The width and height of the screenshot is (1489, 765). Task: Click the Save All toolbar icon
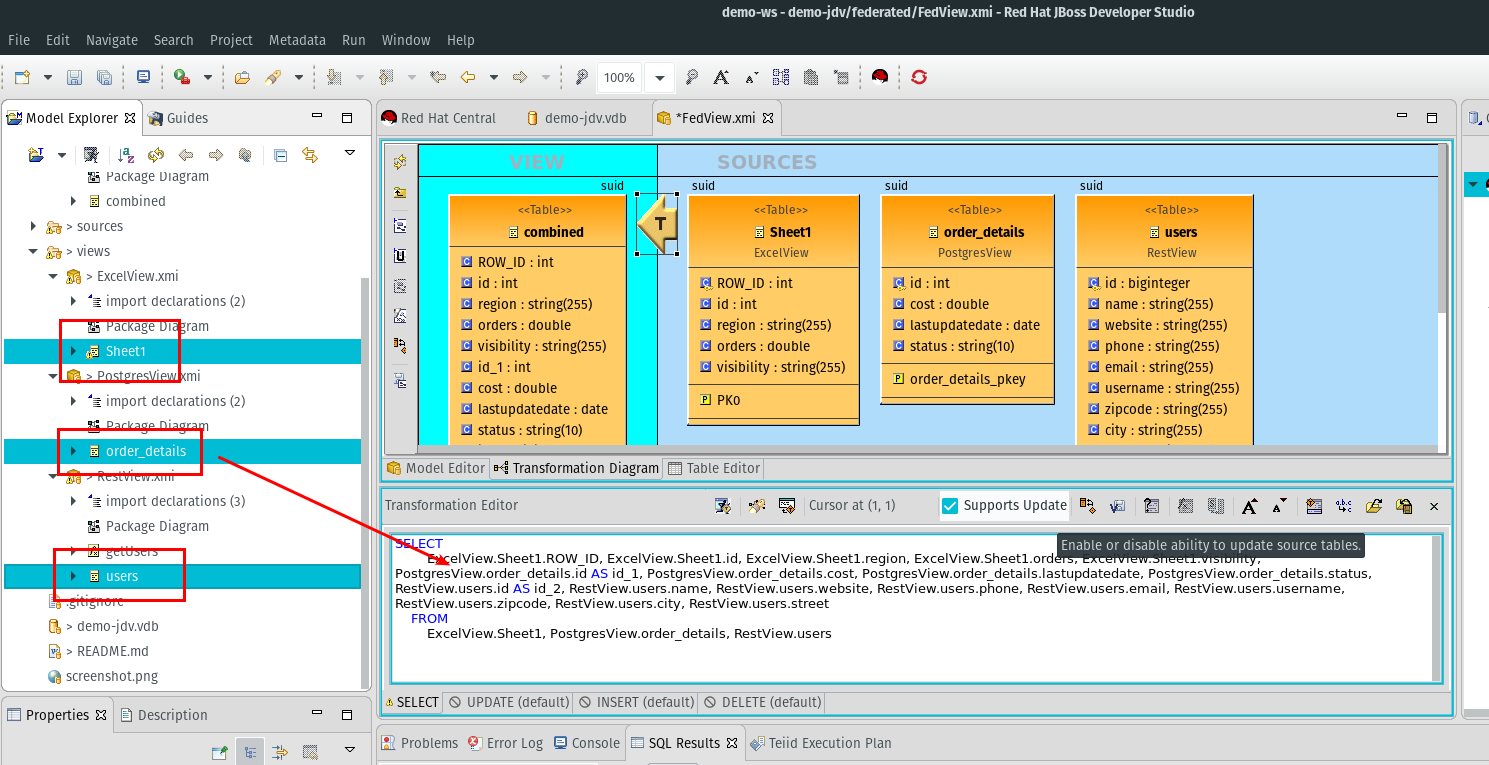pyautogui.click(x=104, y=77)
